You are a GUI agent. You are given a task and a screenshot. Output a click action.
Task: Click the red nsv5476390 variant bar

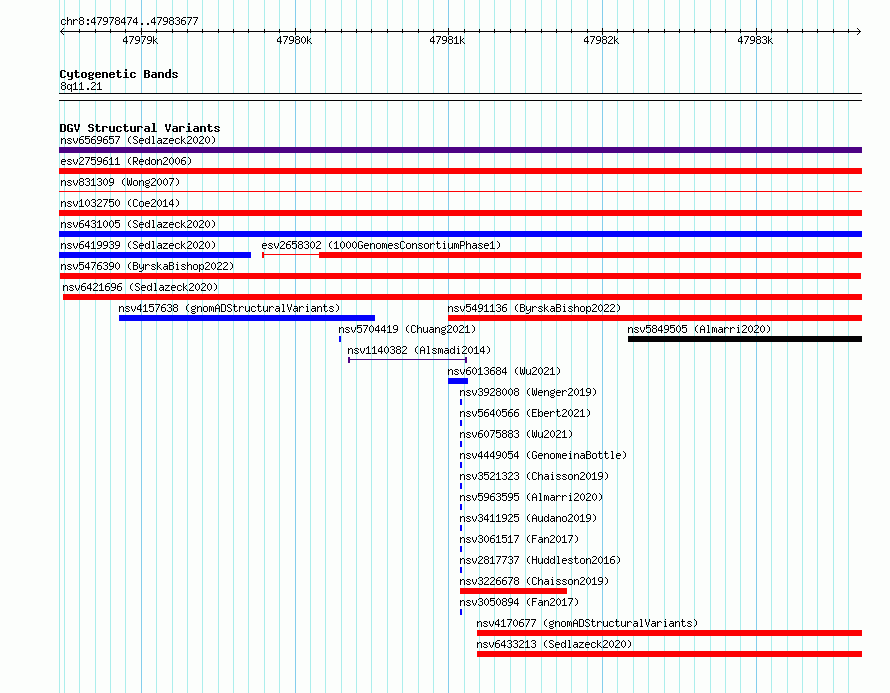(x=460, y=276)
